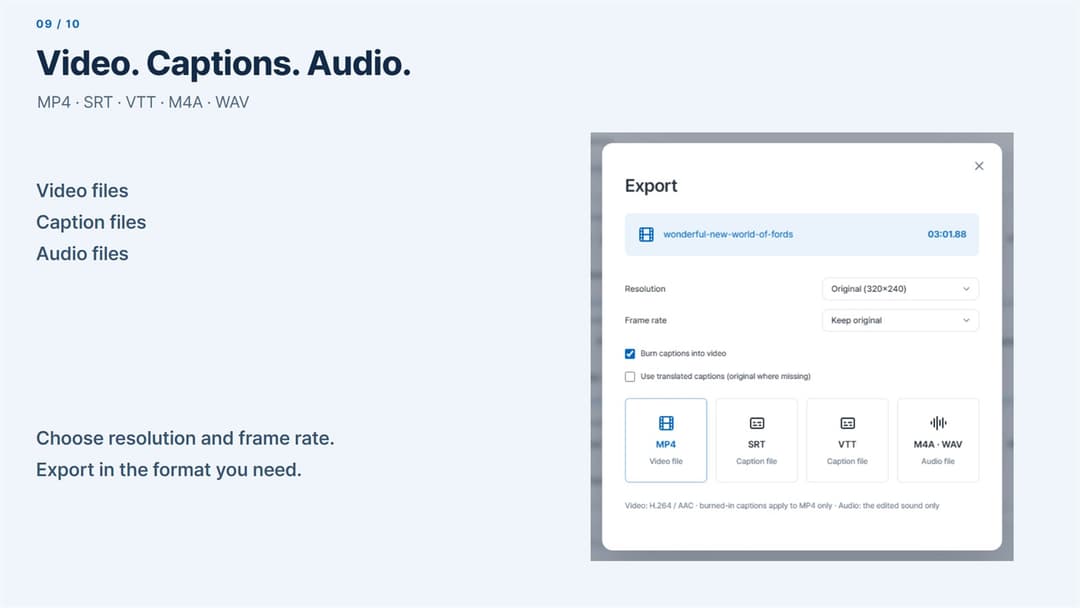The image size is (1080, 608).
Task: Click the 'Caption file' text under VTT
Action: point(847,461)
